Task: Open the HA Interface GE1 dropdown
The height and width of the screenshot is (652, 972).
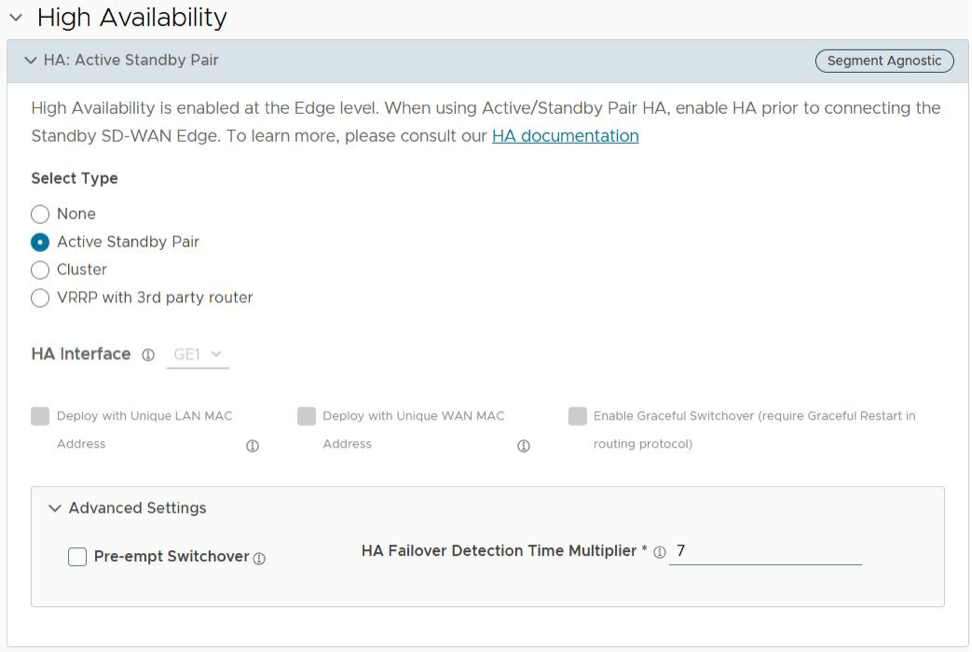Action: (x=197, y=355)
